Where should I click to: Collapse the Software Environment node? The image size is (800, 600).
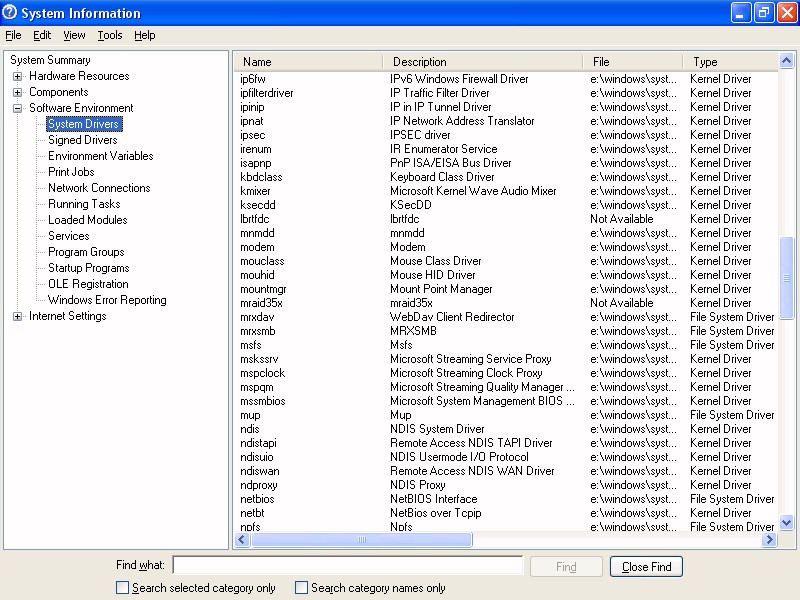point(18,108)
